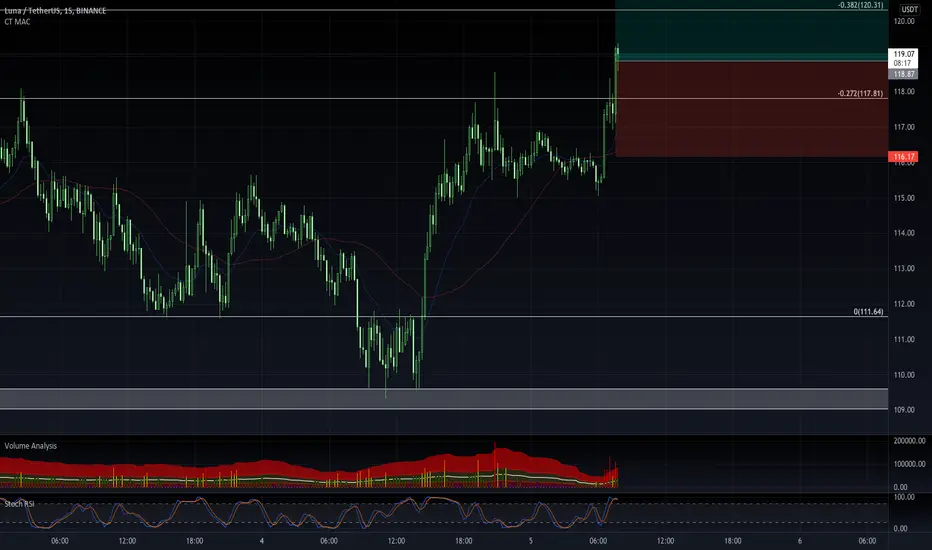The height and width of the screenshot is (550, 932).
Task: Click the red 116.17 stop price label
Action: pyautogui.click(x=903, y=157)
